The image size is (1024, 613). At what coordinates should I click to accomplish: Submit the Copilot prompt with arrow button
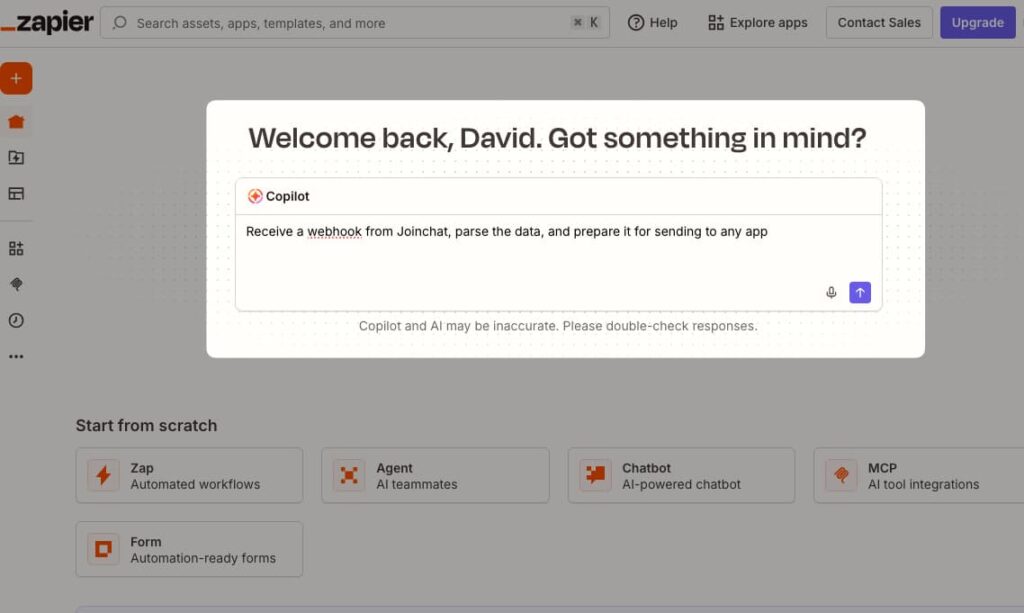point(859,292)
